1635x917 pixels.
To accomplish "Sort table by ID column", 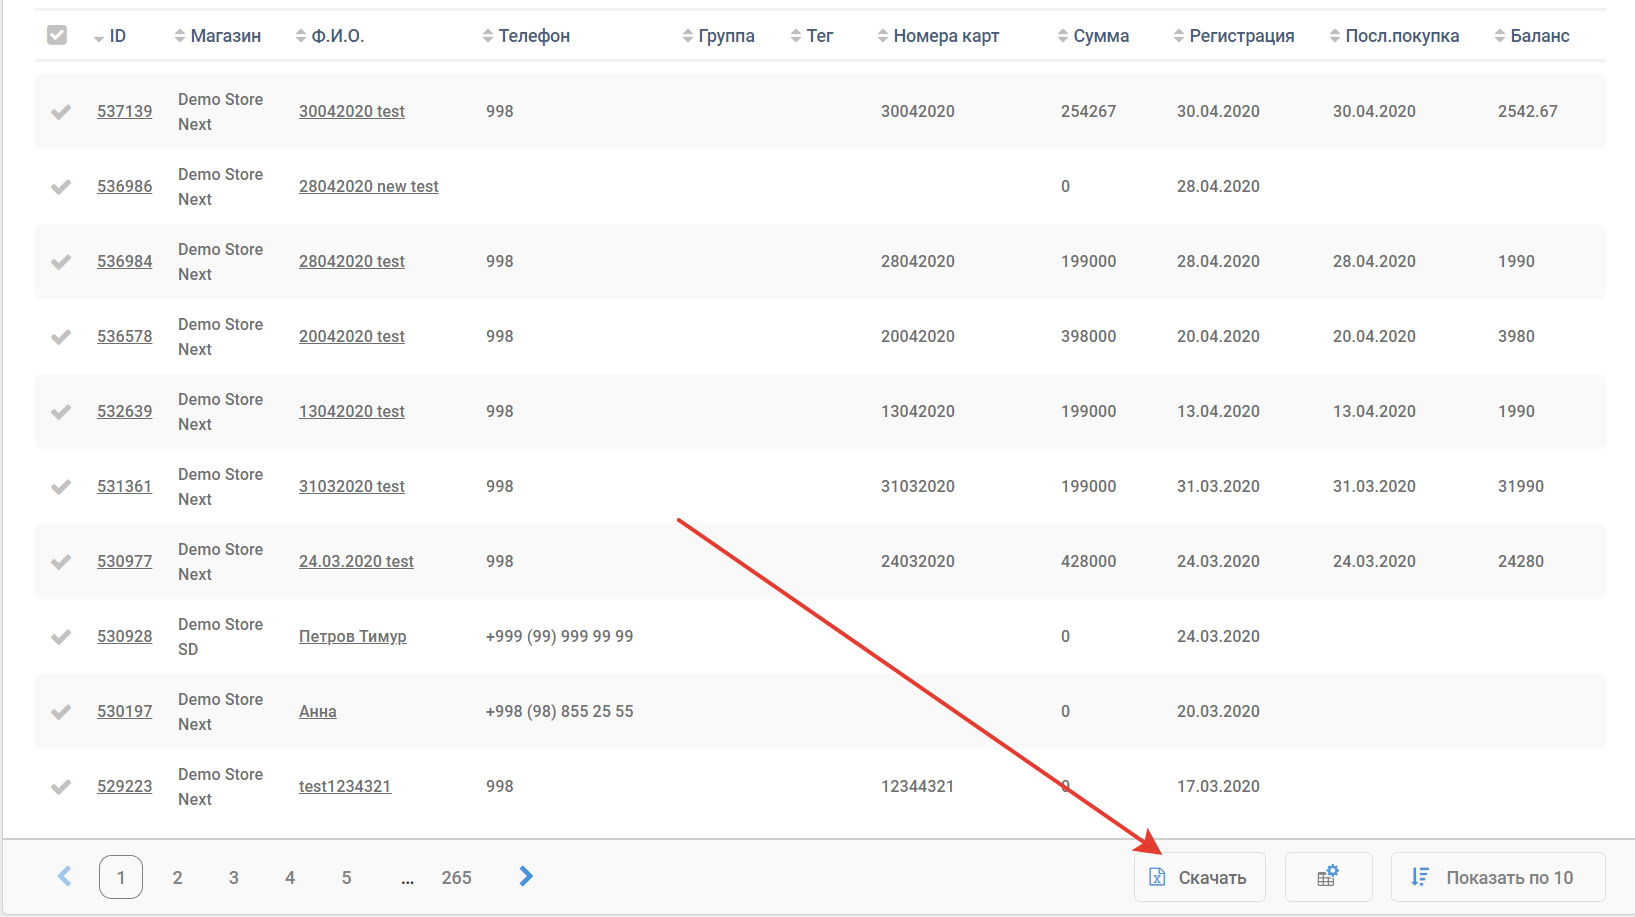I will click(110, 36).
